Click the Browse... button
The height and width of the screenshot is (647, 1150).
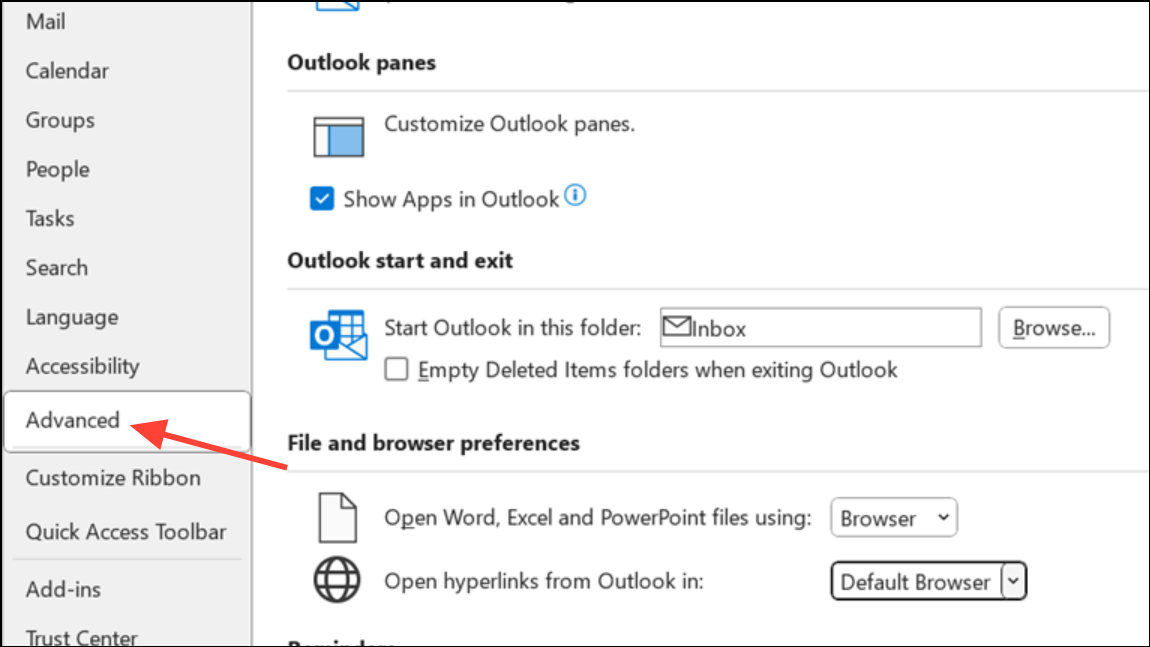click(1054, 328)
